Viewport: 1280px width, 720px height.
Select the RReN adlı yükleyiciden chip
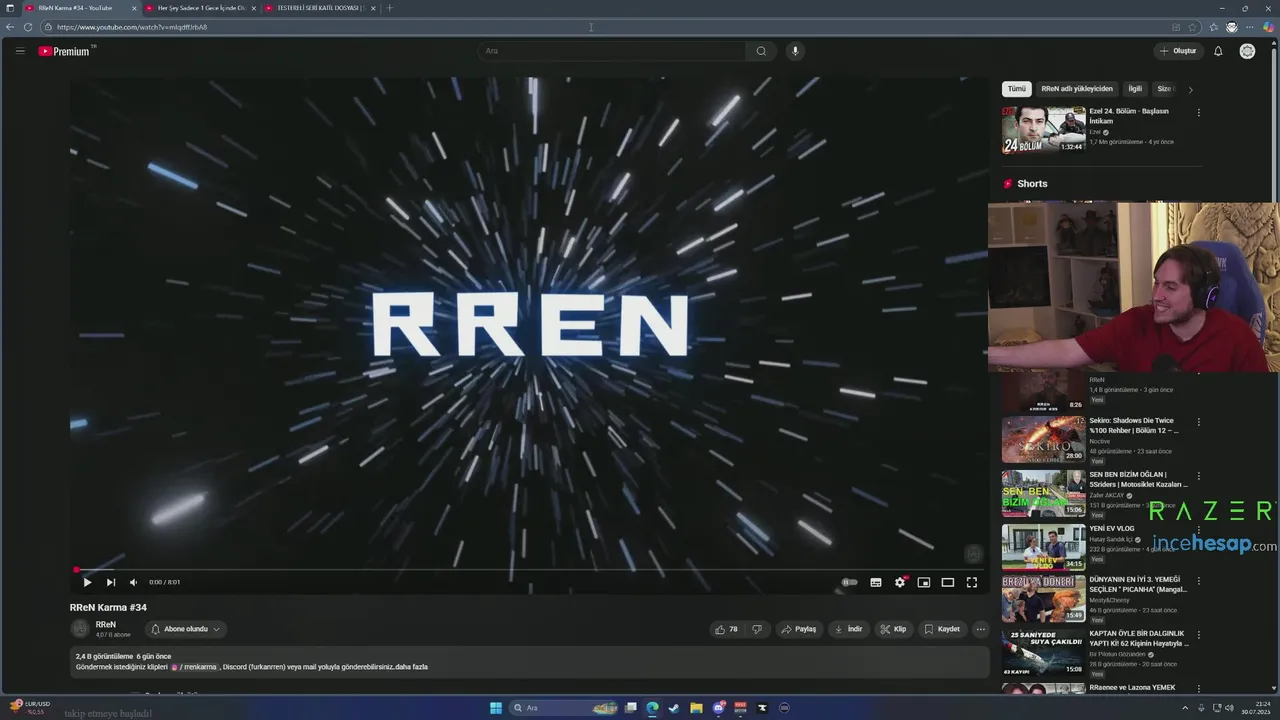(1077, 89)
